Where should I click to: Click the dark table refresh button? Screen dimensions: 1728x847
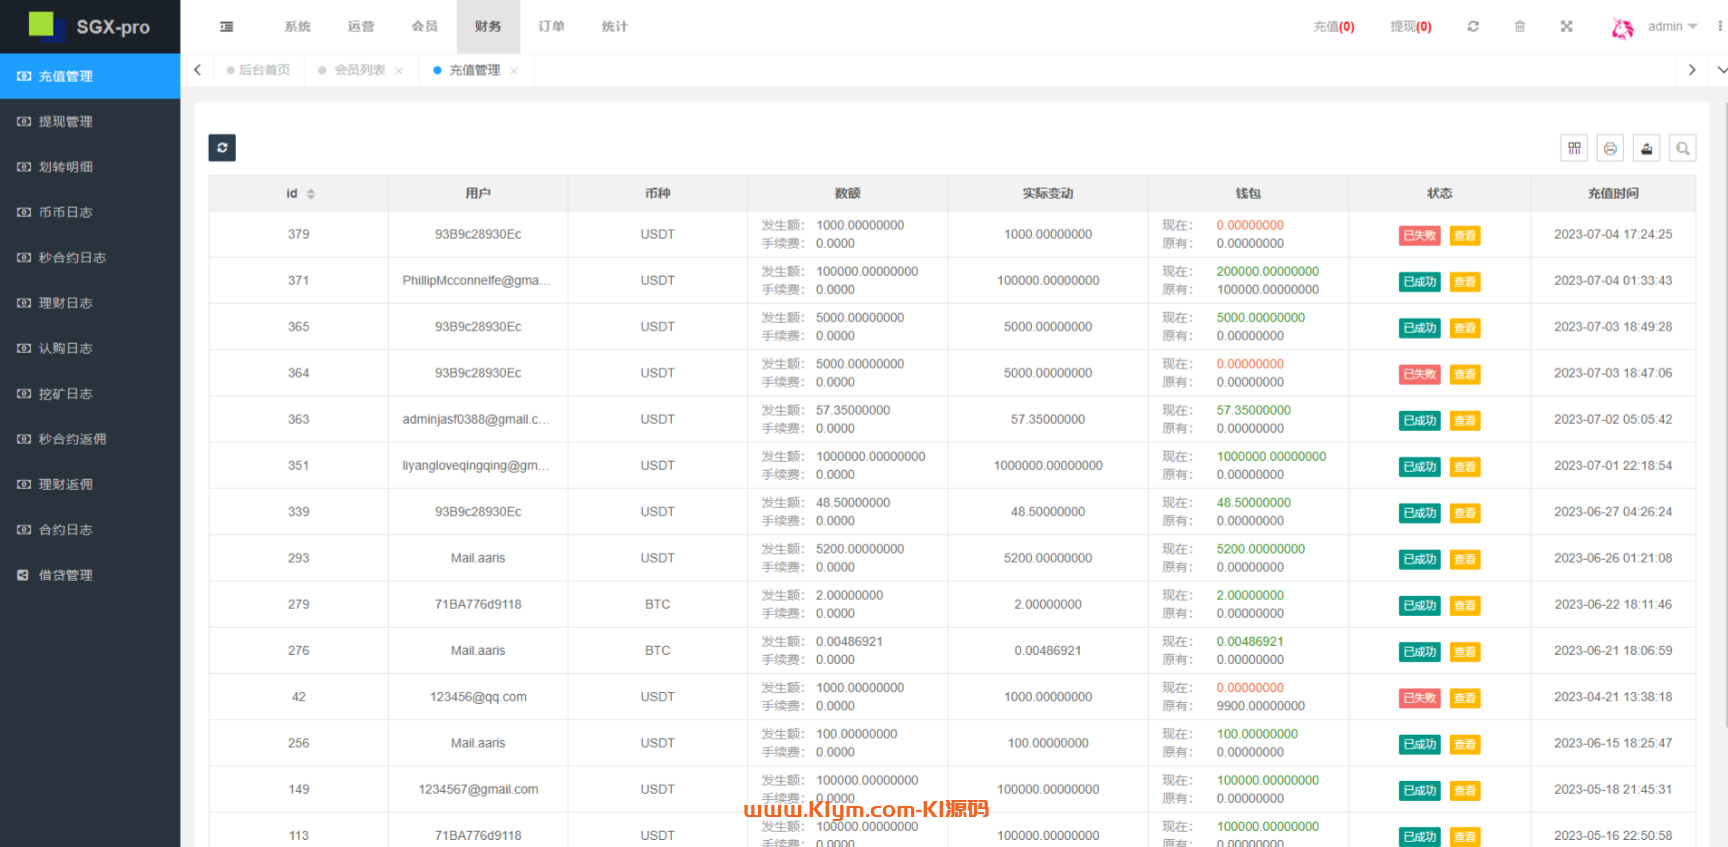[x=222, y=148]
